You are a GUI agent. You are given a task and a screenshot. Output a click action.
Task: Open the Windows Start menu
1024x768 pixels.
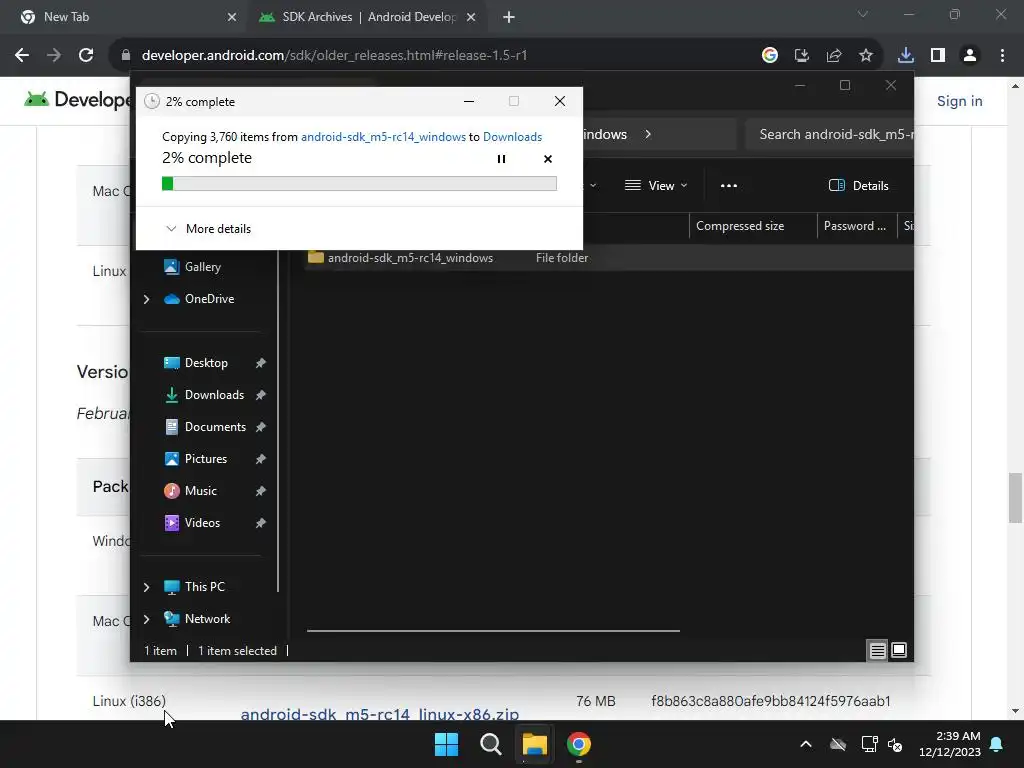click(x=447, y=744)
